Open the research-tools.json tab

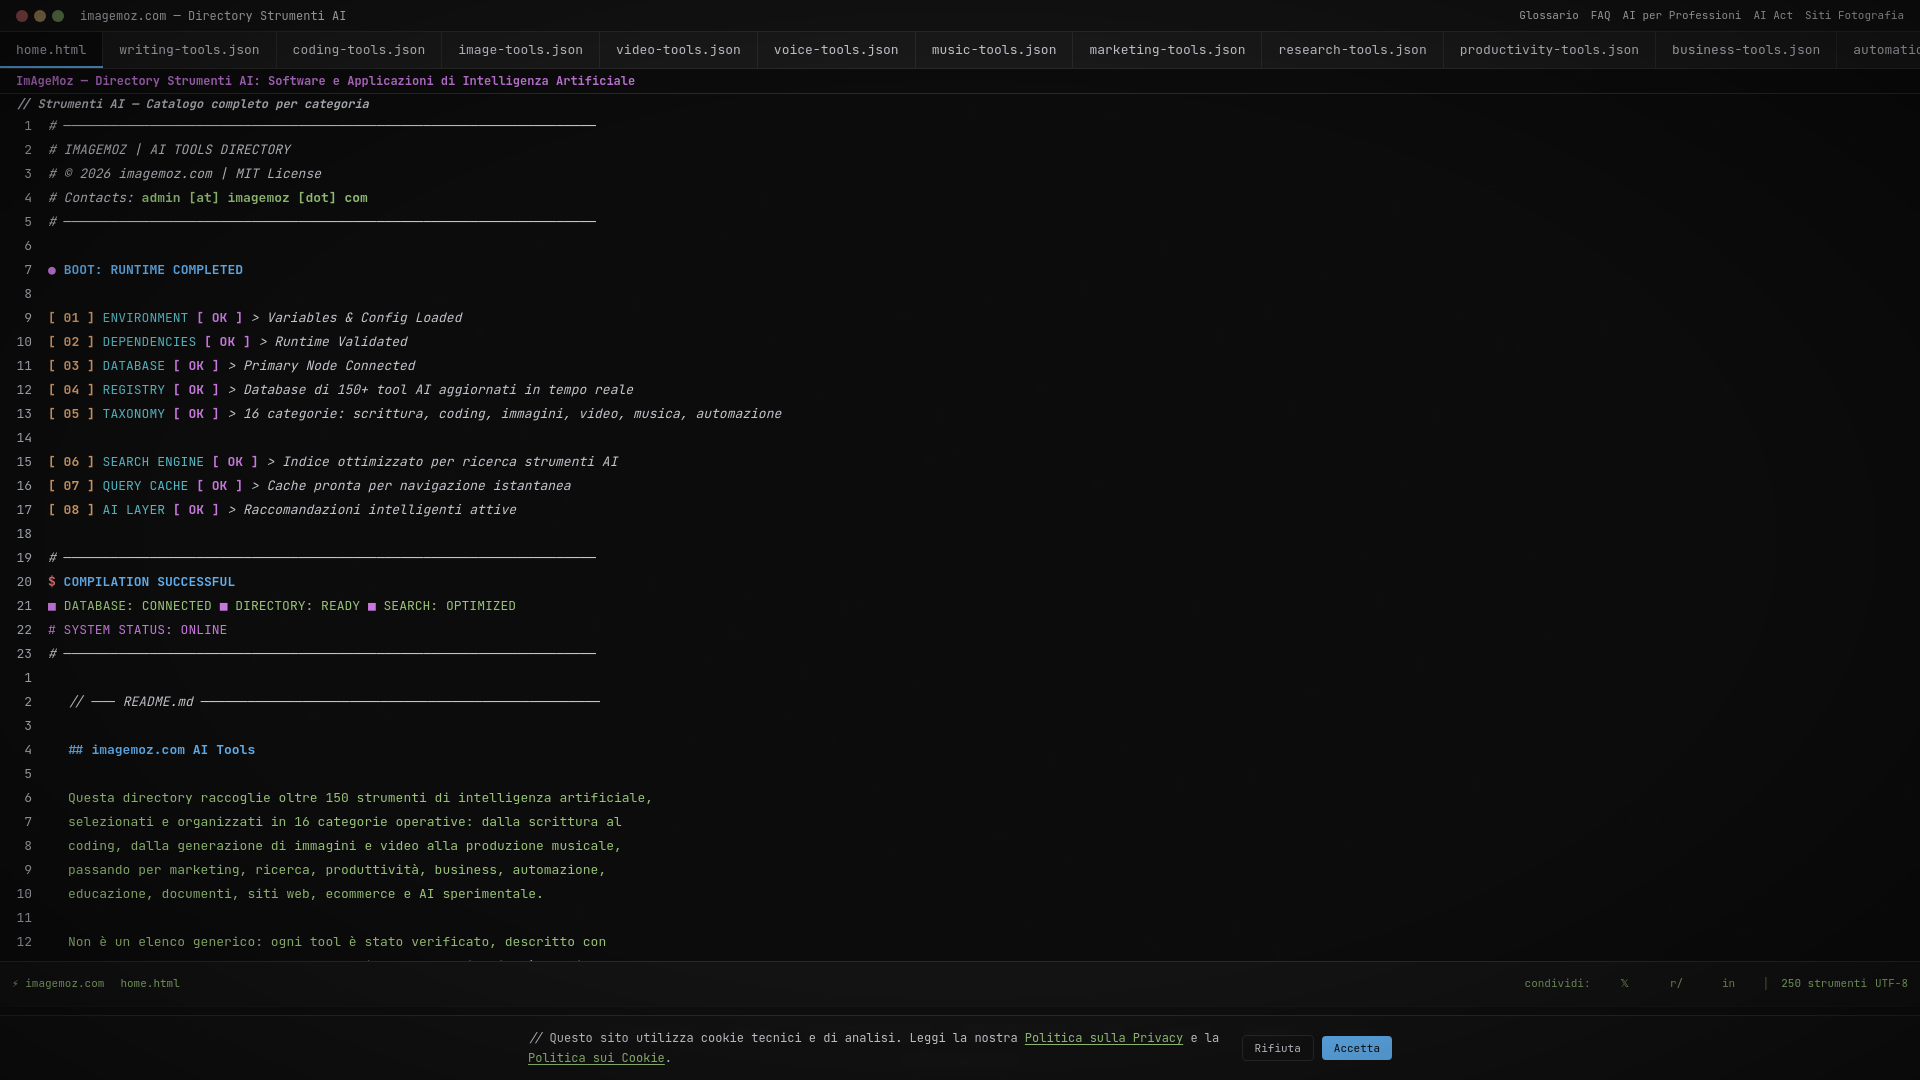pyautogui.click(x=1352, y=50)
